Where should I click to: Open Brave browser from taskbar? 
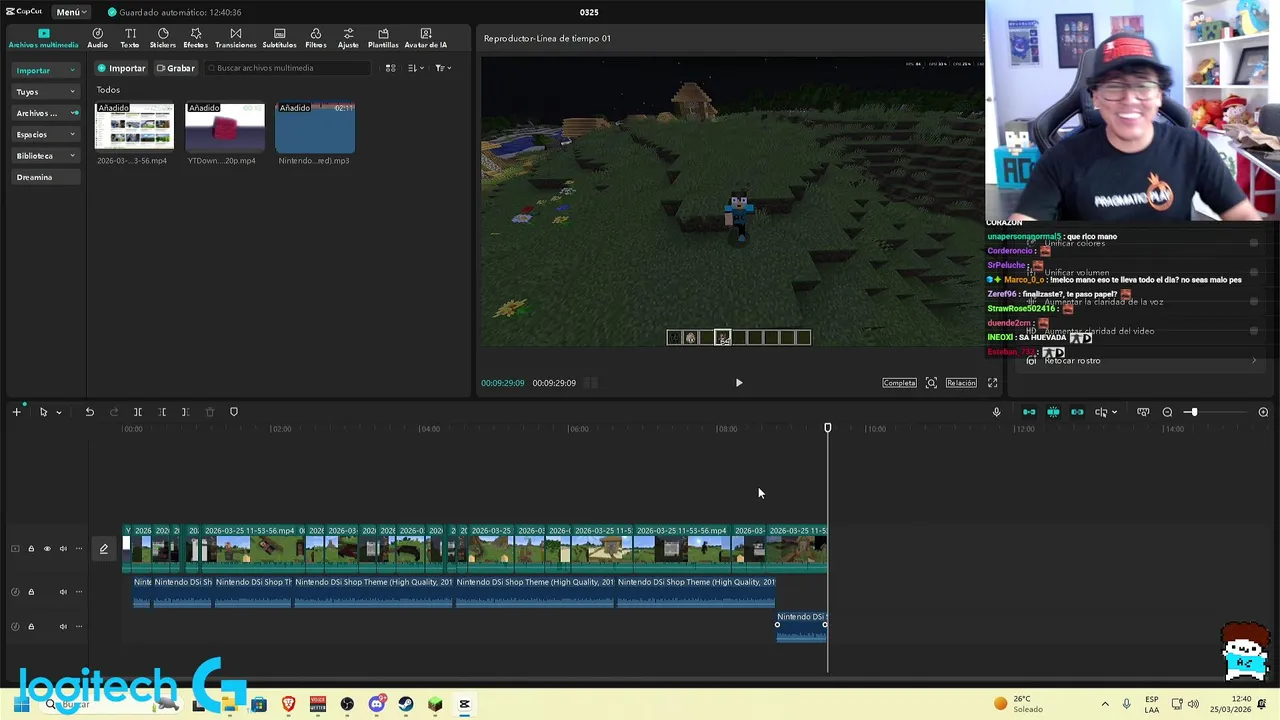(289, 704)
